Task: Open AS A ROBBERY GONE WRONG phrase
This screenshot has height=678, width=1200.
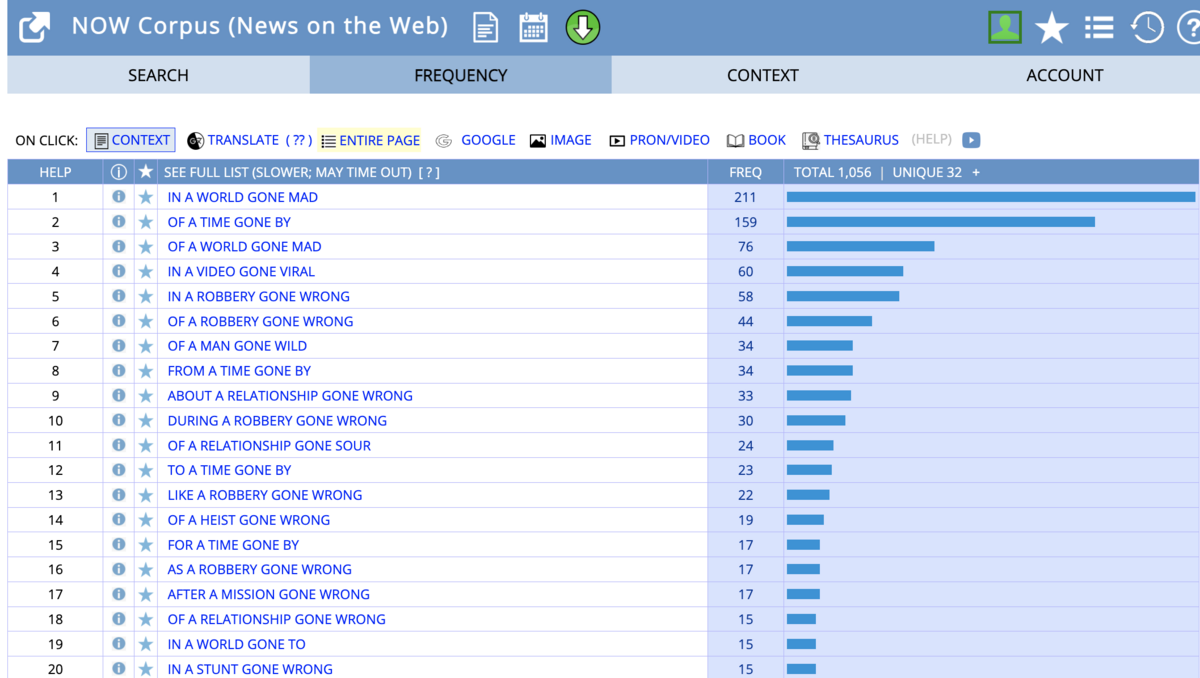Action: tap(260, 569)
